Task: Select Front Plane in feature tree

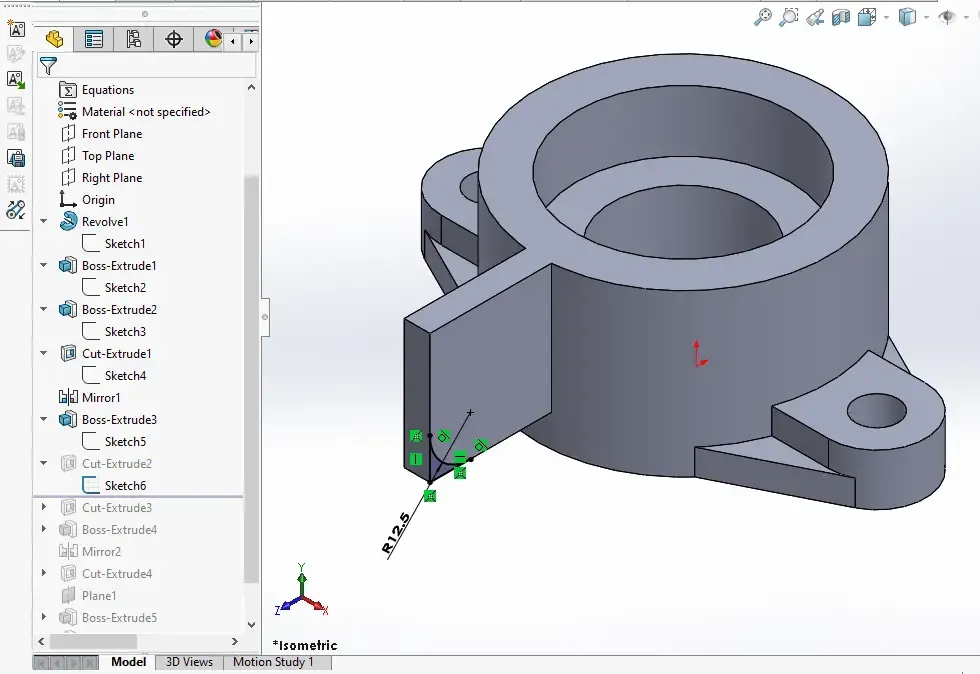Action: 101,134
